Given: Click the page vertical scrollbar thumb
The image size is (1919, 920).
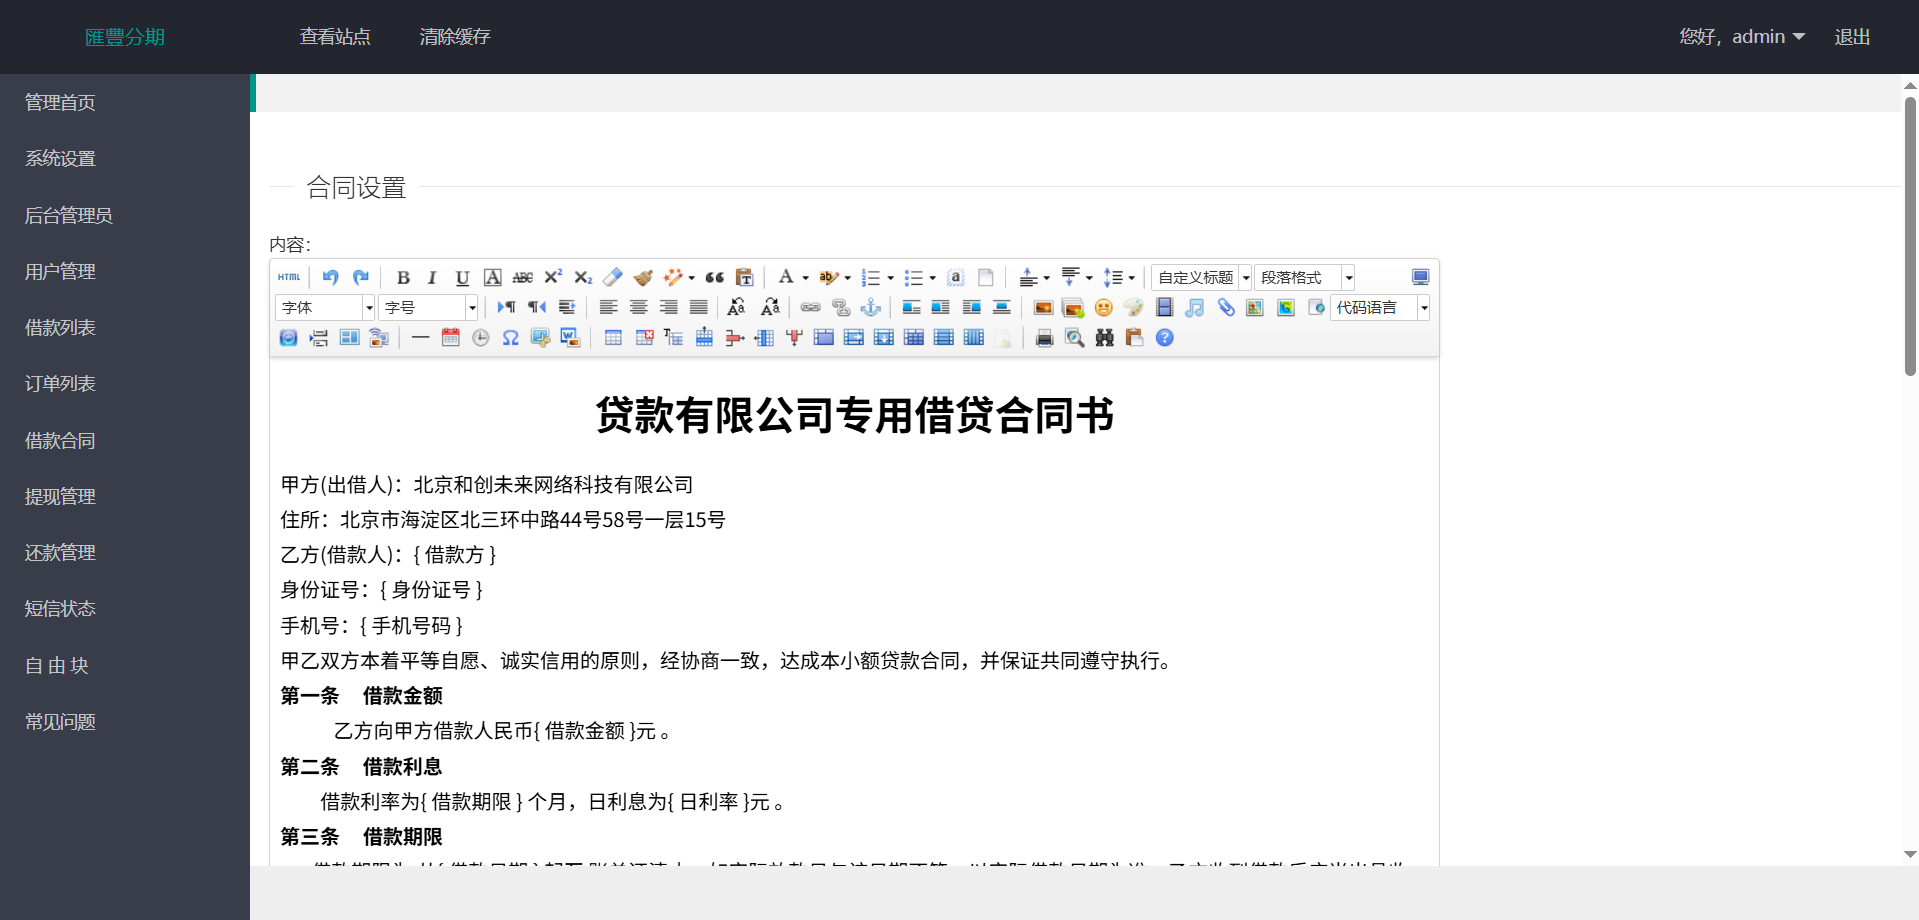Looking at the screenshot, I should pyautogui.click(x=1910, y=236).
